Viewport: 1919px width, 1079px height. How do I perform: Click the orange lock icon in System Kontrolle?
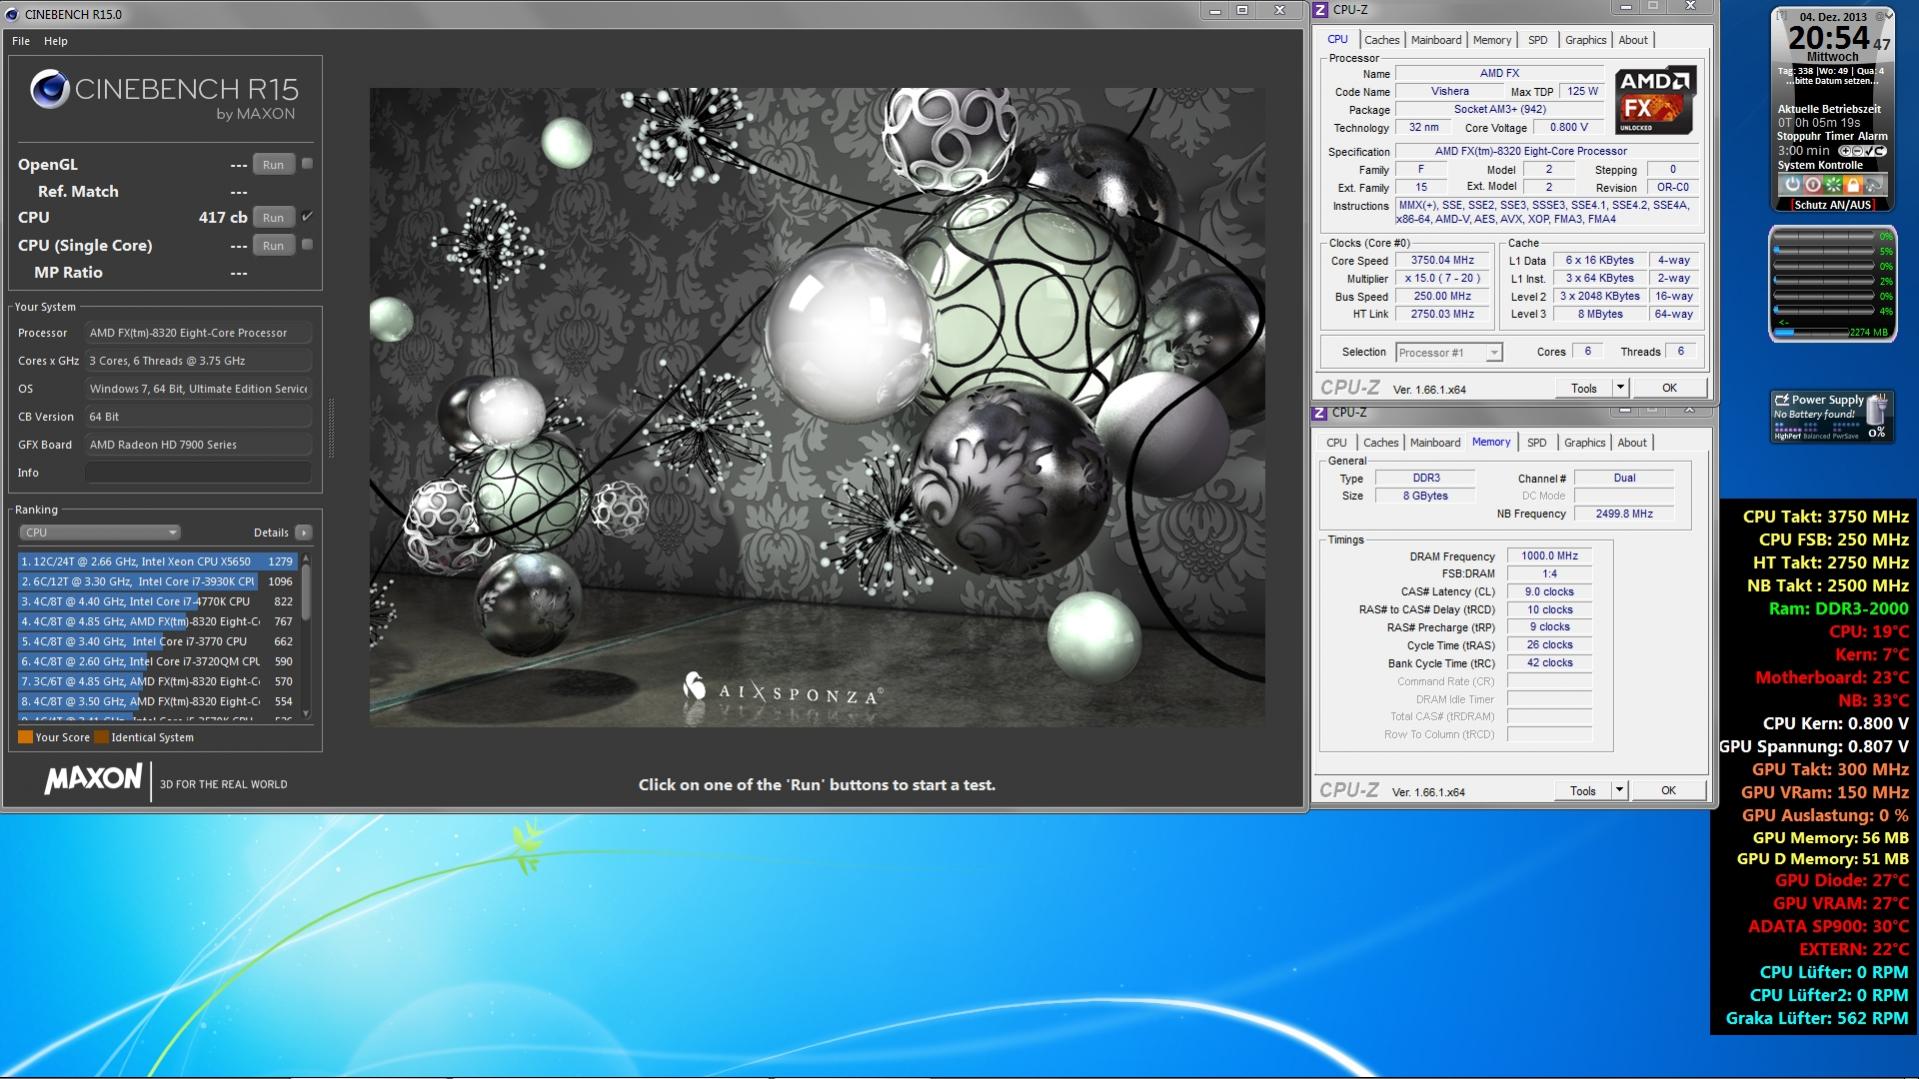click(x=1853, y=185)
